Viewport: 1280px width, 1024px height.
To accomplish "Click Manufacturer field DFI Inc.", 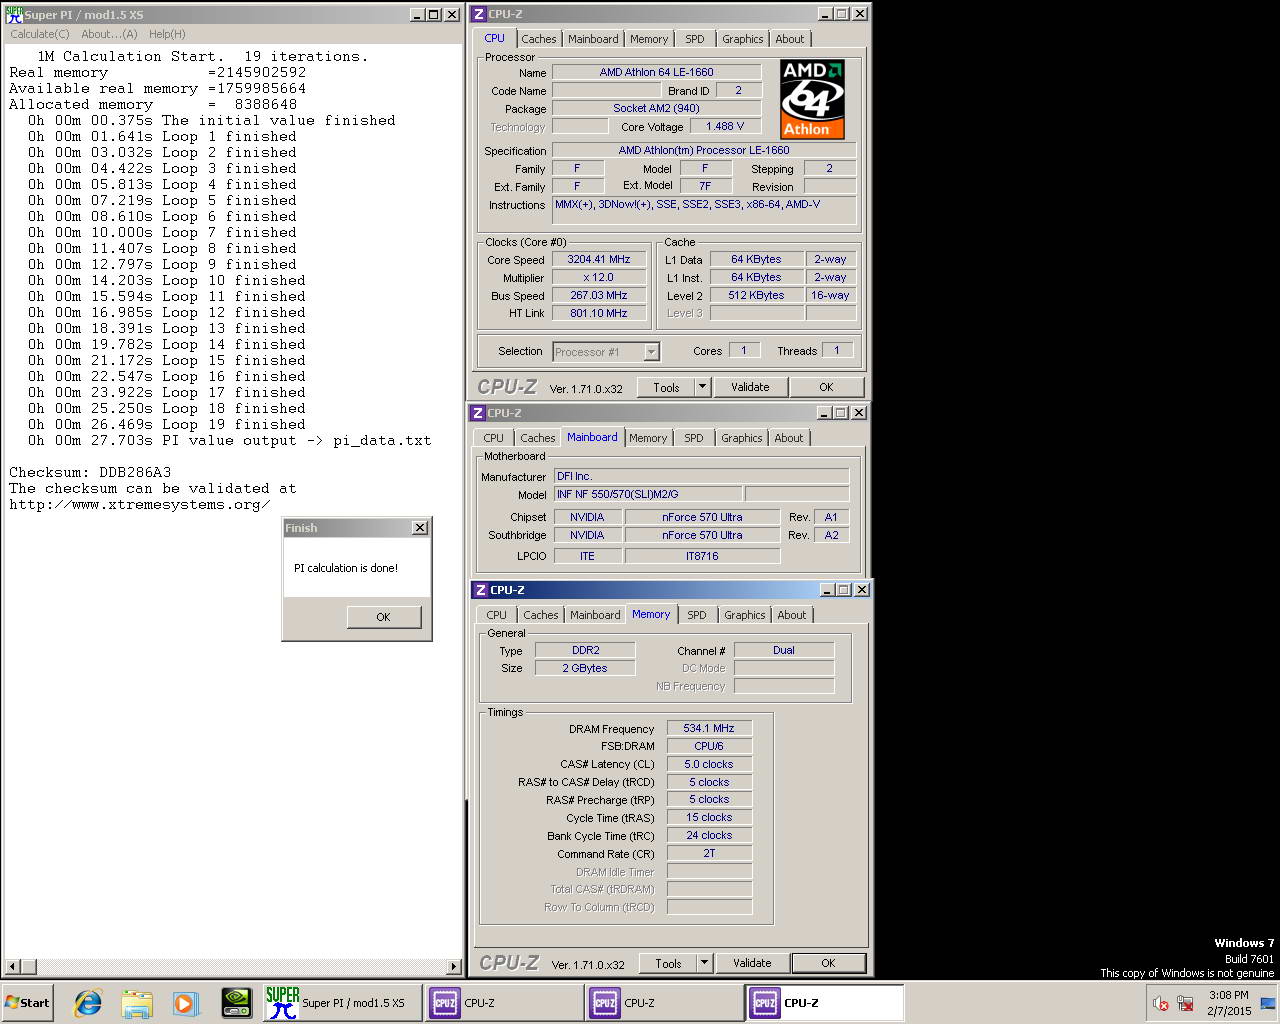I will click(701, 476).
